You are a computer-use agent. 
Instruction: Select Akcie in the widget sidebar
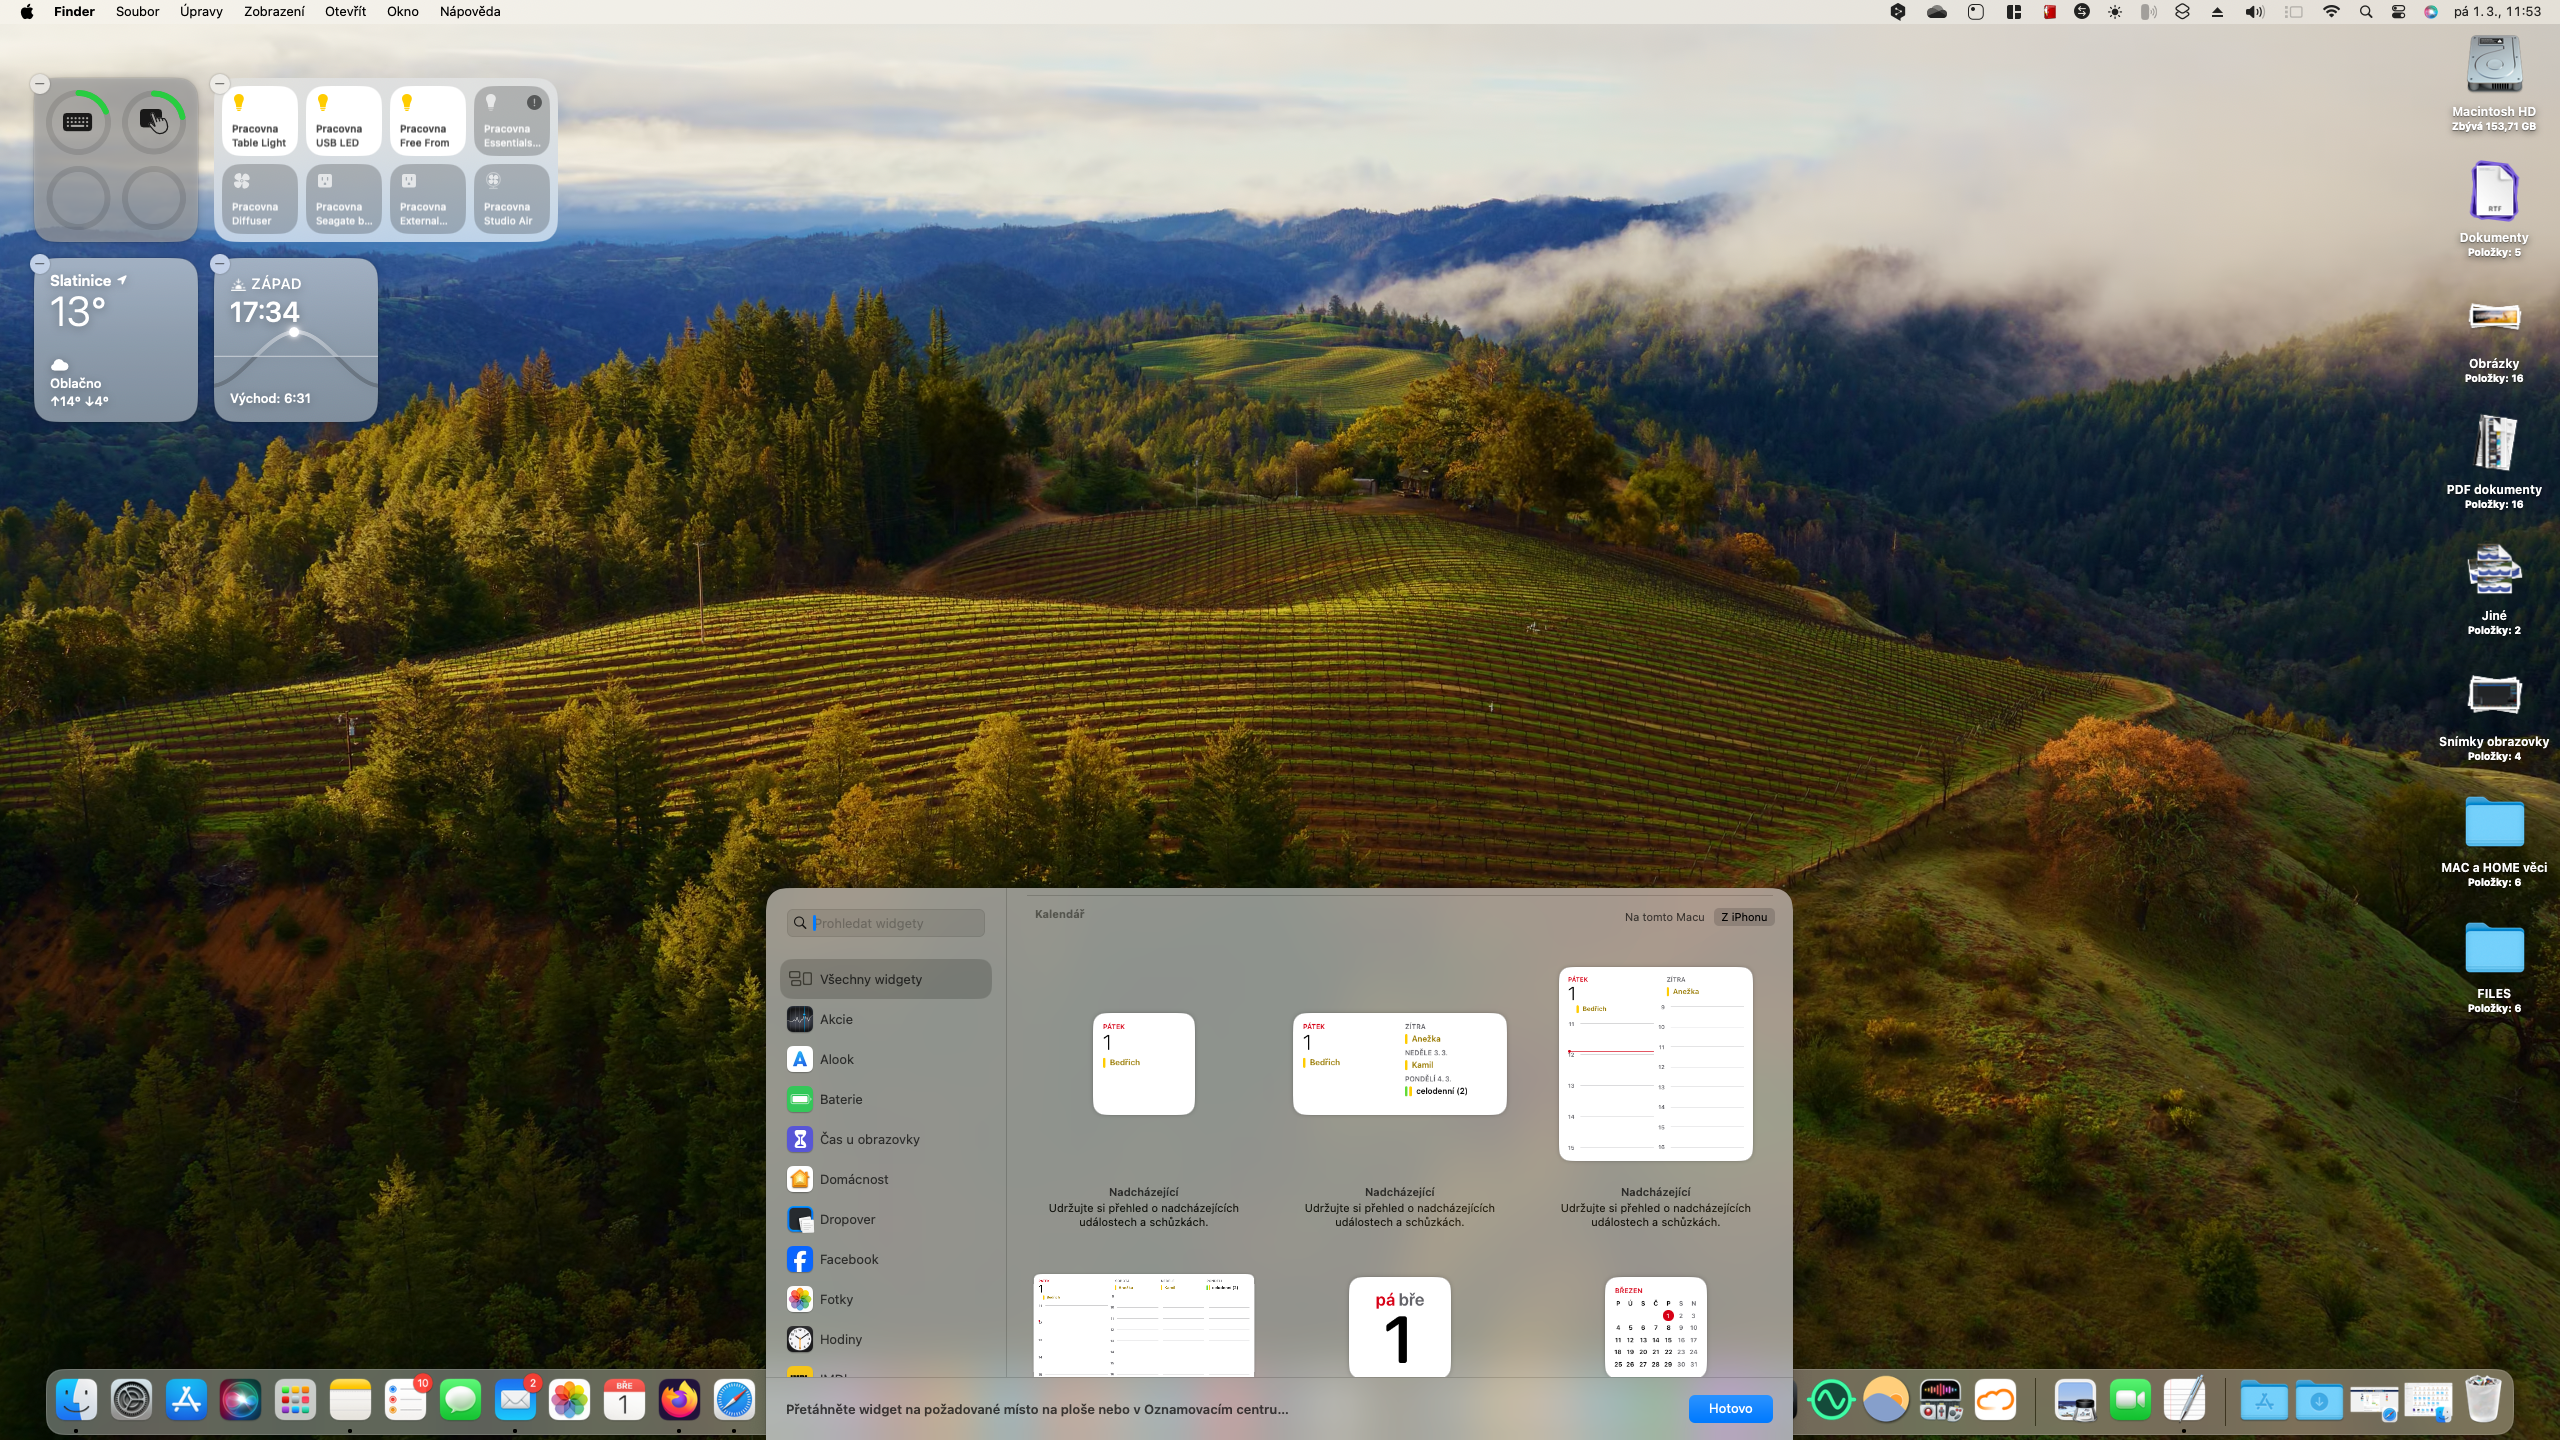click(836, 1019)
